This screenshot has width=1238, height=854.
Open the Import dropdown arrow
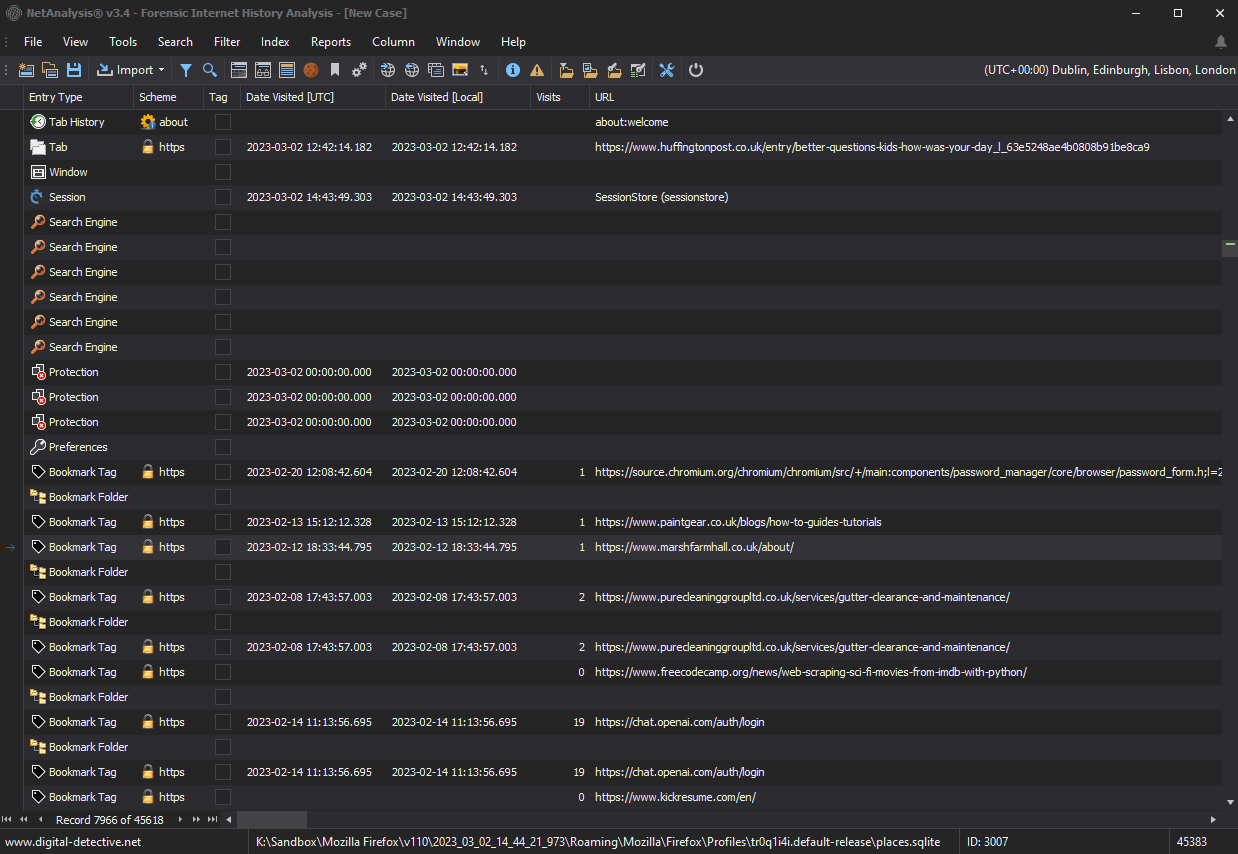(x=161, y=70)
